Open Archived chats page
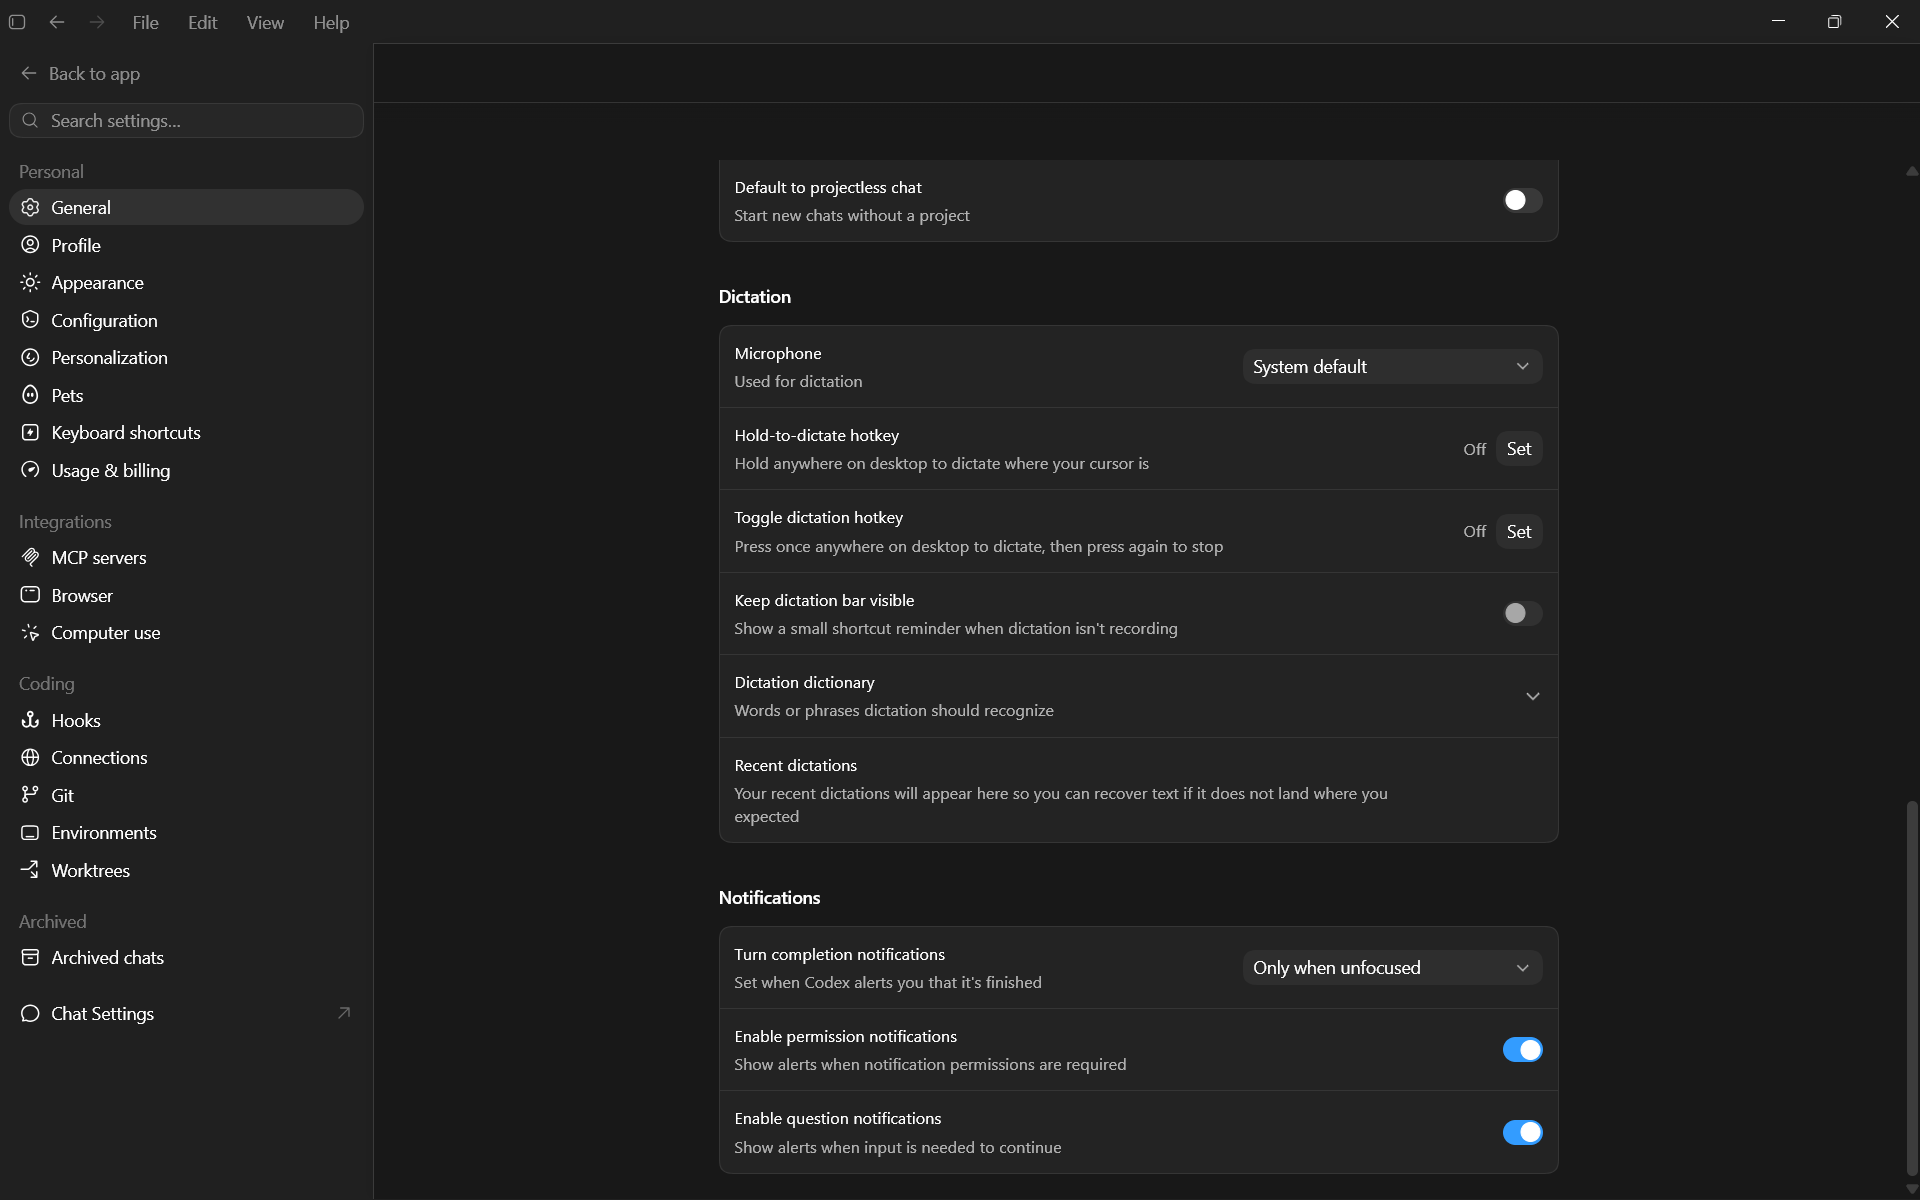This screenshot has width=1920, height=1200. click(x=186, y=958)
